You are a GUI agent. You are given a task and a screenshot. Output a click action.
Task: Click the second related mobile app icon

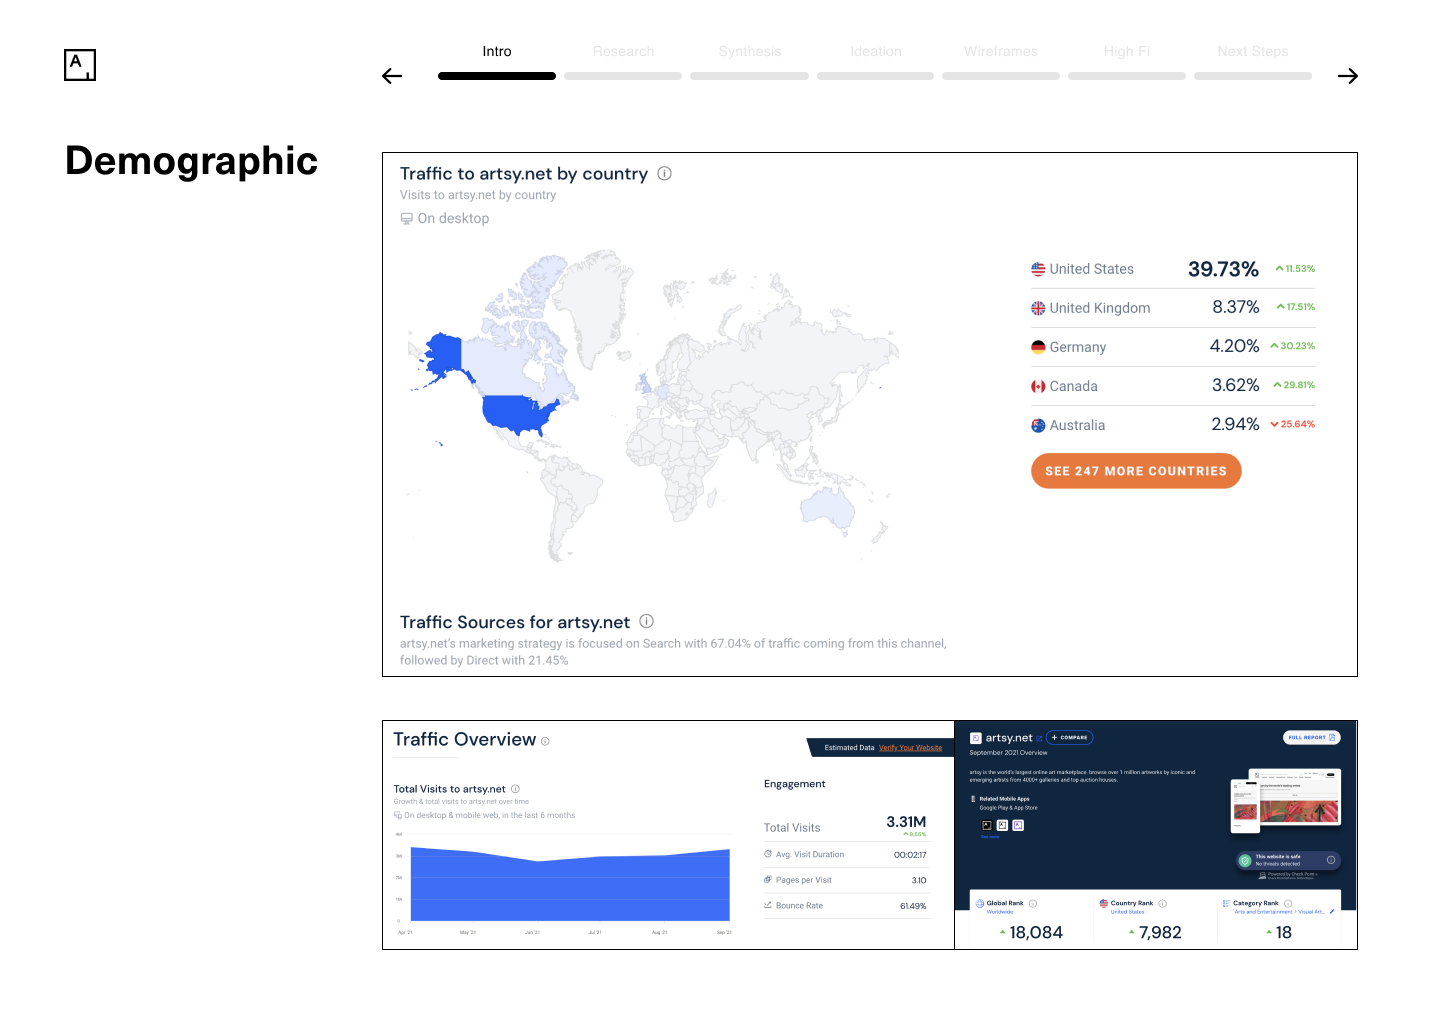1002,825
